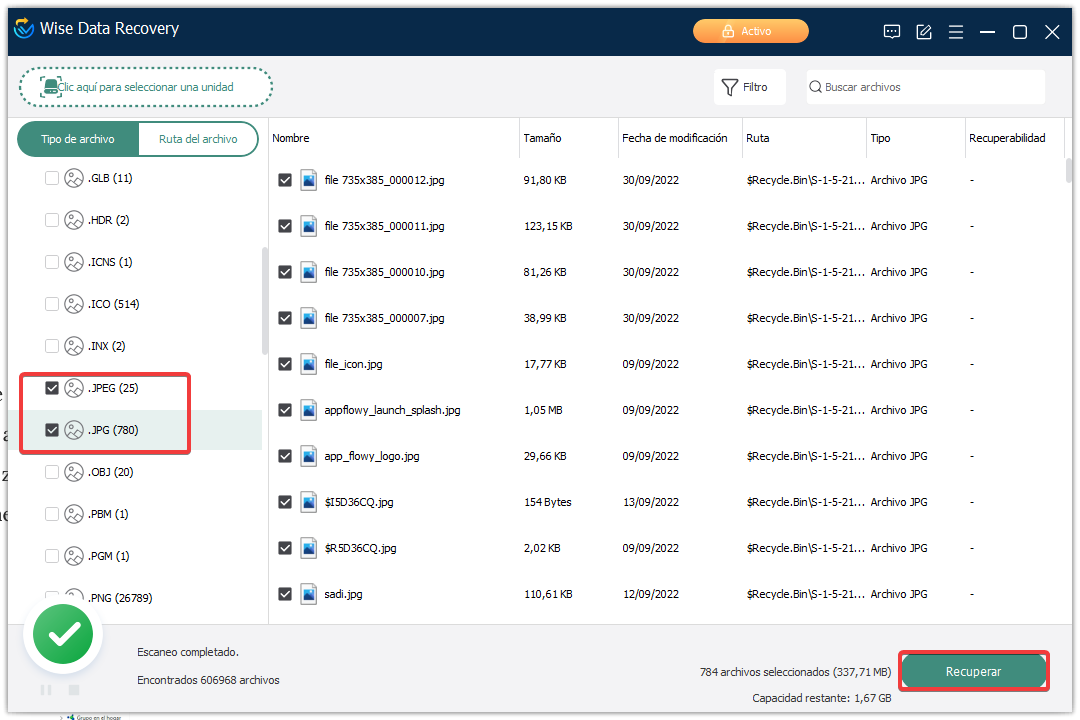The width and height of the screenshot is (1080, 720).
Task: Click the stop scan icon
Action: point(73,690)
